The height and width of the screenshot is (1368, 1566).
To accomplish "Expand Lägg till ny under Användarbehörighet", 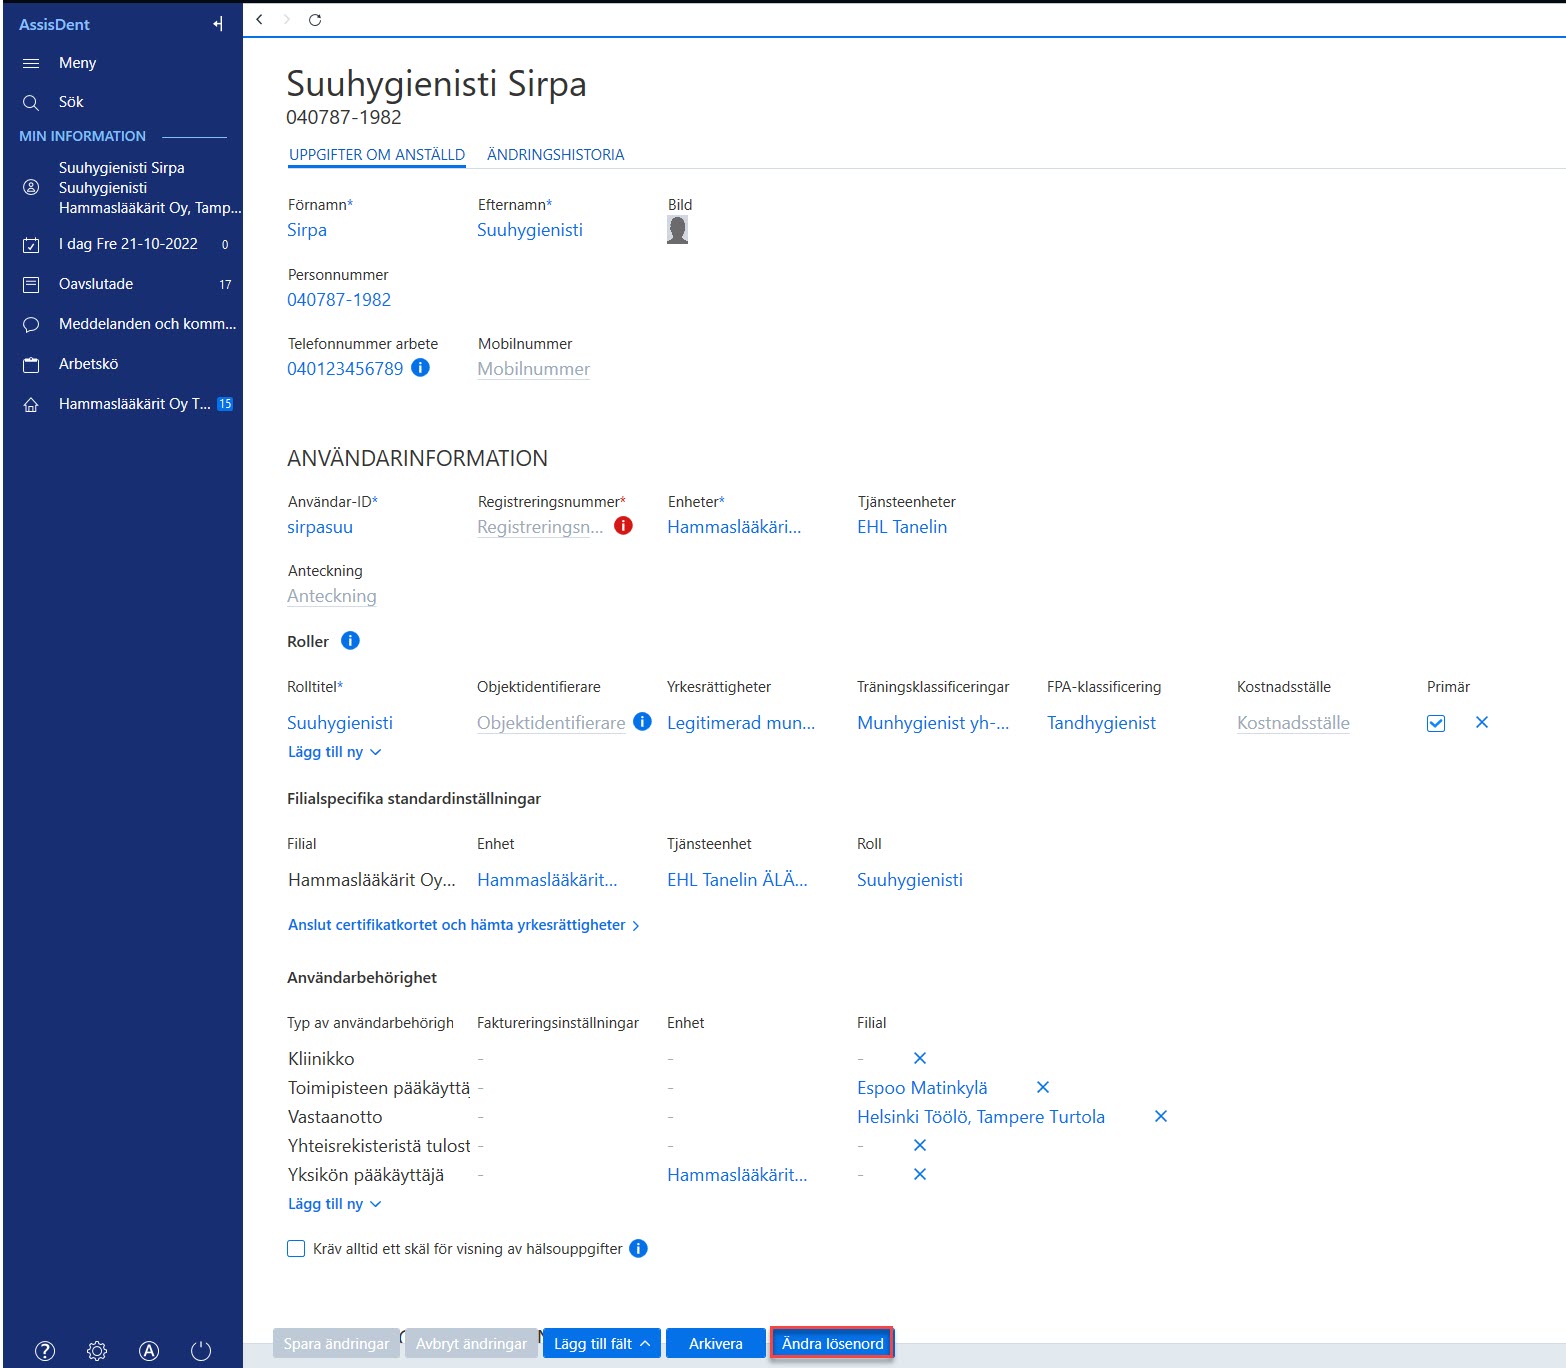I will pos(334,1204).
